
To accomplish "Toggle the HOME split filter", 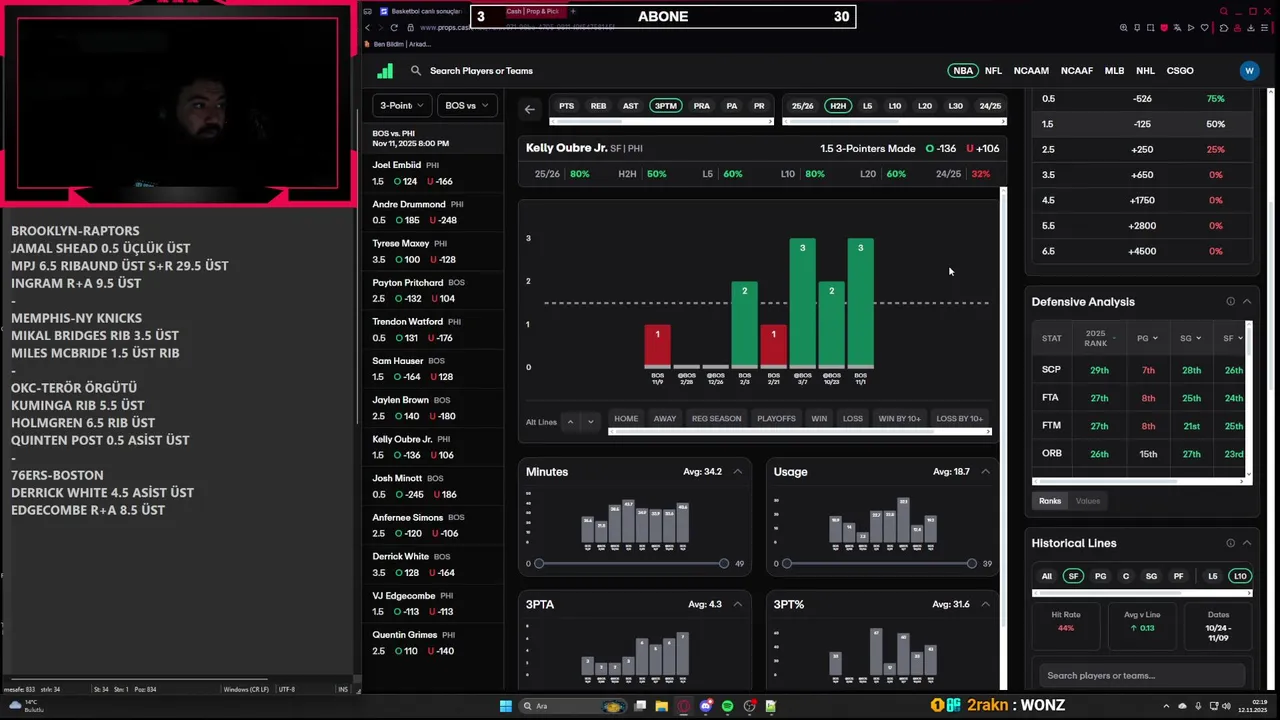I will click(x=626, y=419).
